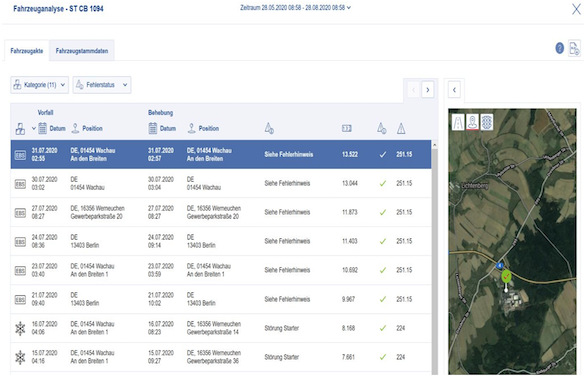Click the blue help question mark icon

point(559,48)
